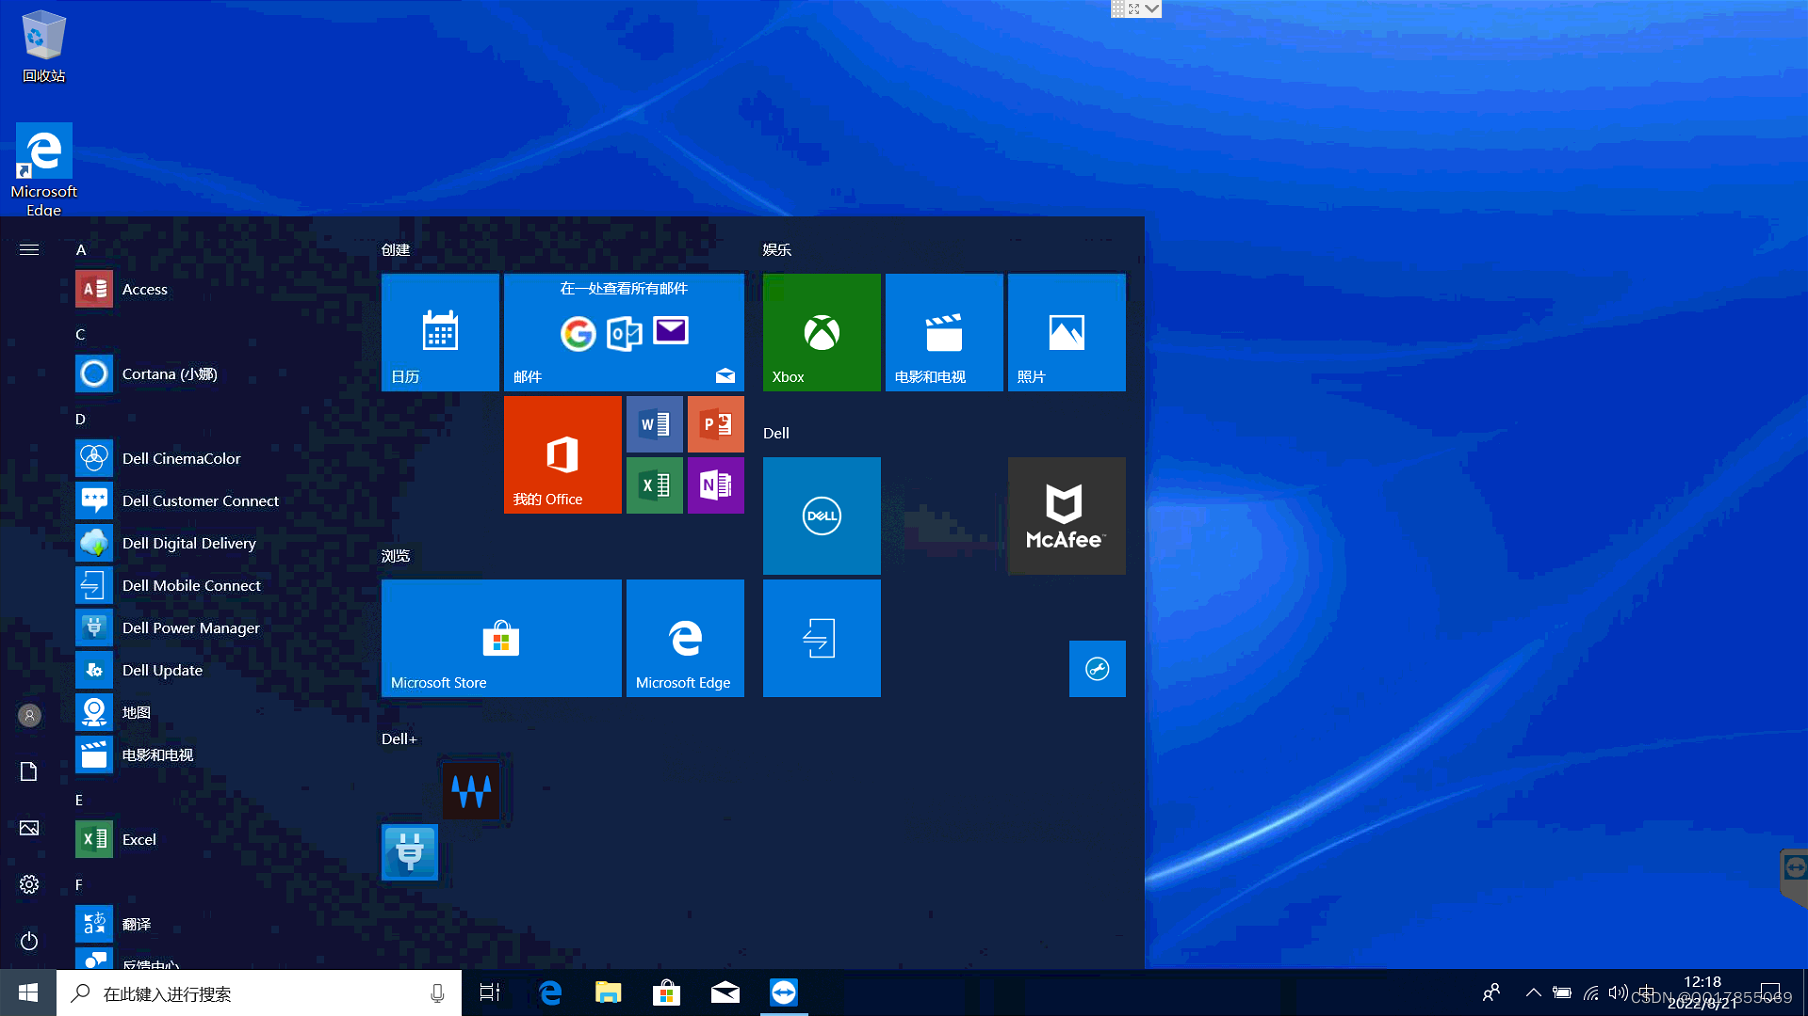
Task: Open the Microsoft Store tile
Action: pos(501,638)
